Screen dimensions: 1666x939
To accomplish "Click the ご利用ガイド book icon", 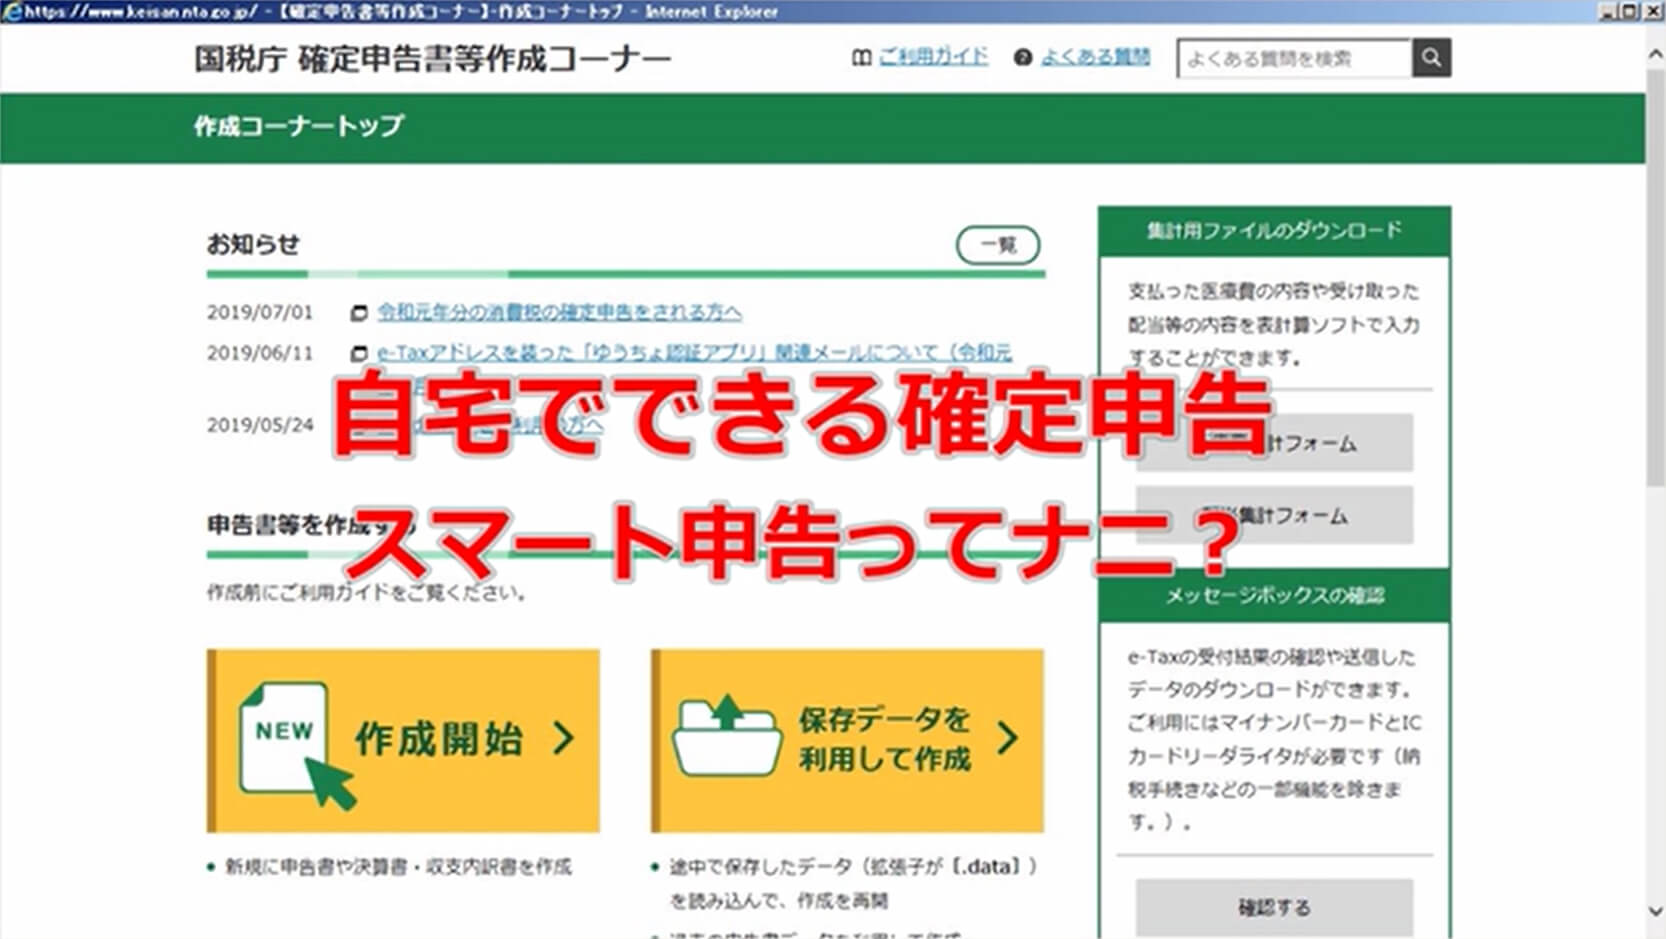I will (861, 58).
